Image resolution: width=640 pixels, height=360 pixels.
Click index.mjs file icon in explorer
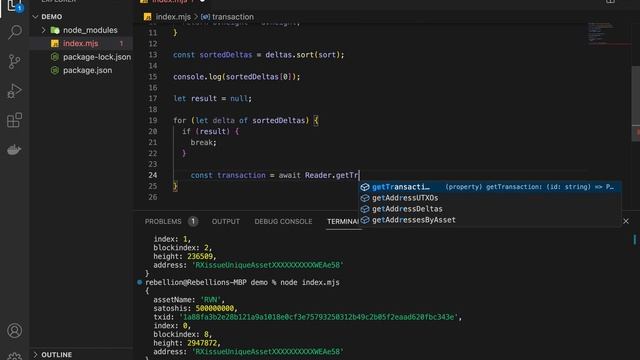[x=55, y=43]
